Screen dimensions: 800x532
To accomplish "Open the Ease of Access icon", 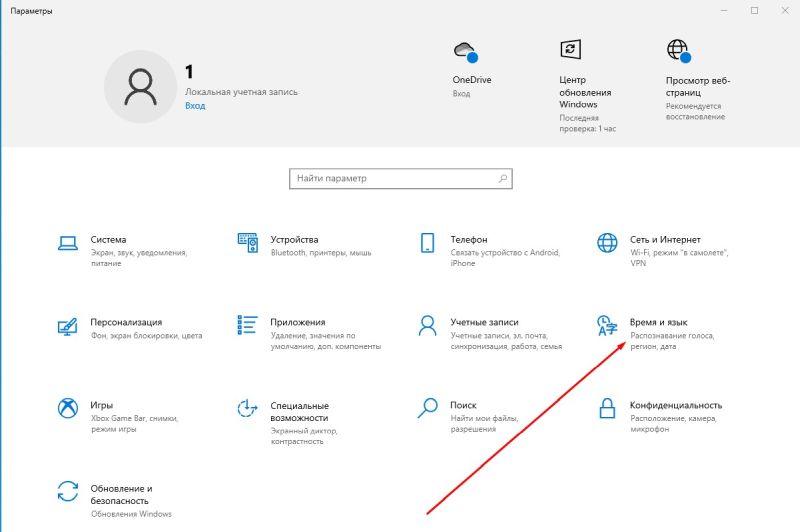I will point(248,409).
